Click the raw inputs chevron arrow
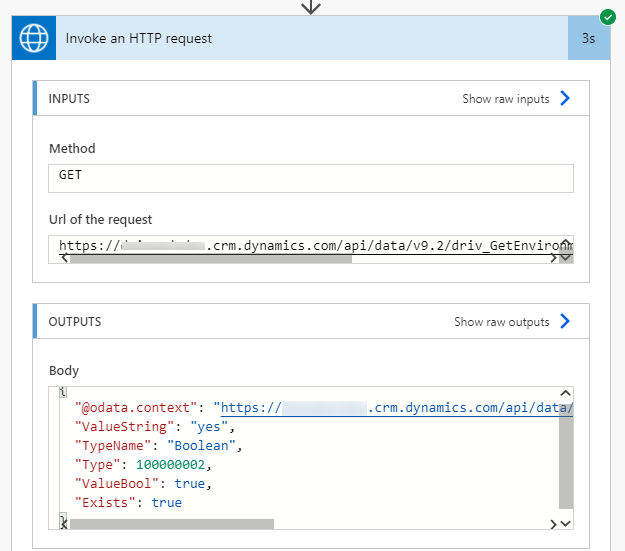Image resolution: width=625 pixels, height=551 pixels. [x=565, y=98]
